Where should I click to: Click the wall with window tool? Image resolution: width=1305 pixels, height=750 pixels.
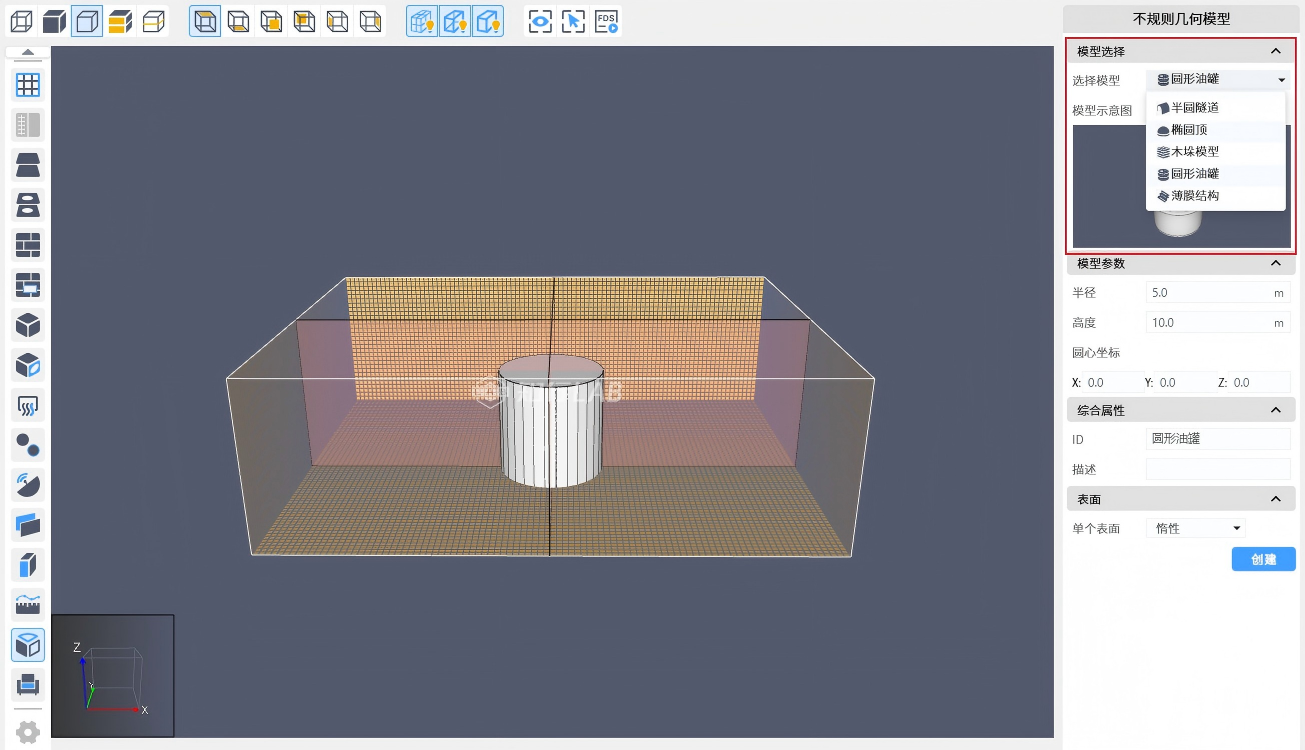28,285
